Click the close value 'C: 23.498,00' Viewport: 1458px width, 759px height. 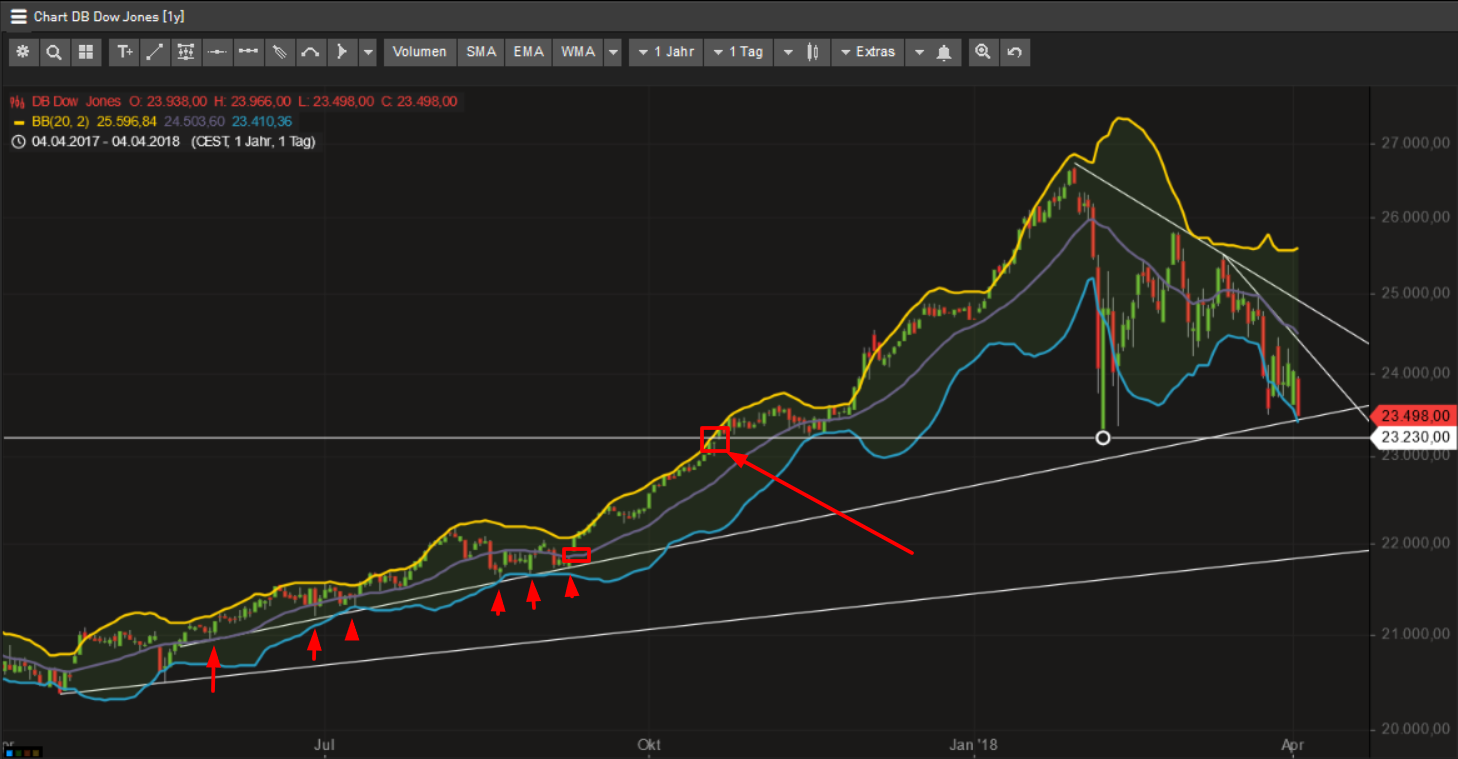[419, 101]
